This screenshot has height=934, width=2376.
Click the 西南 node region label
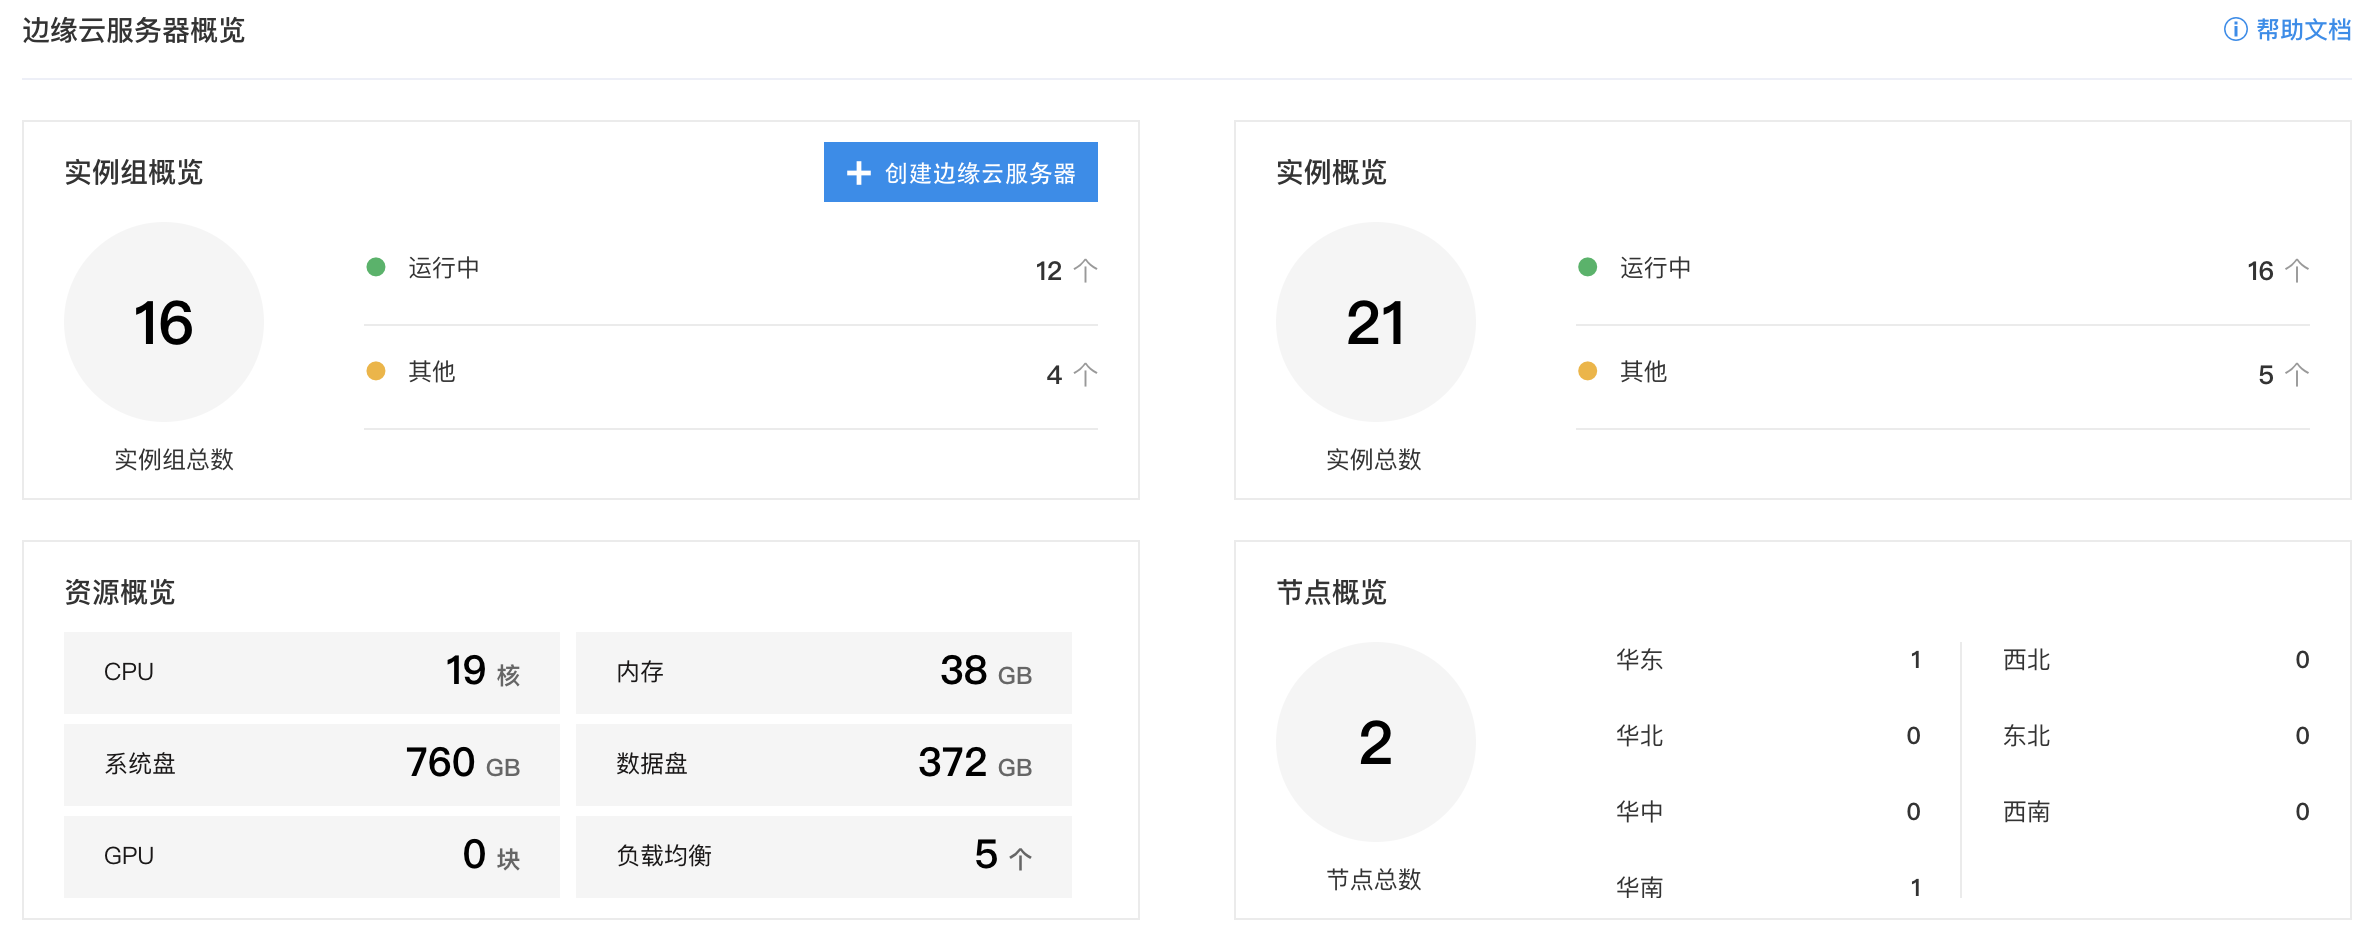point(2027,812)
